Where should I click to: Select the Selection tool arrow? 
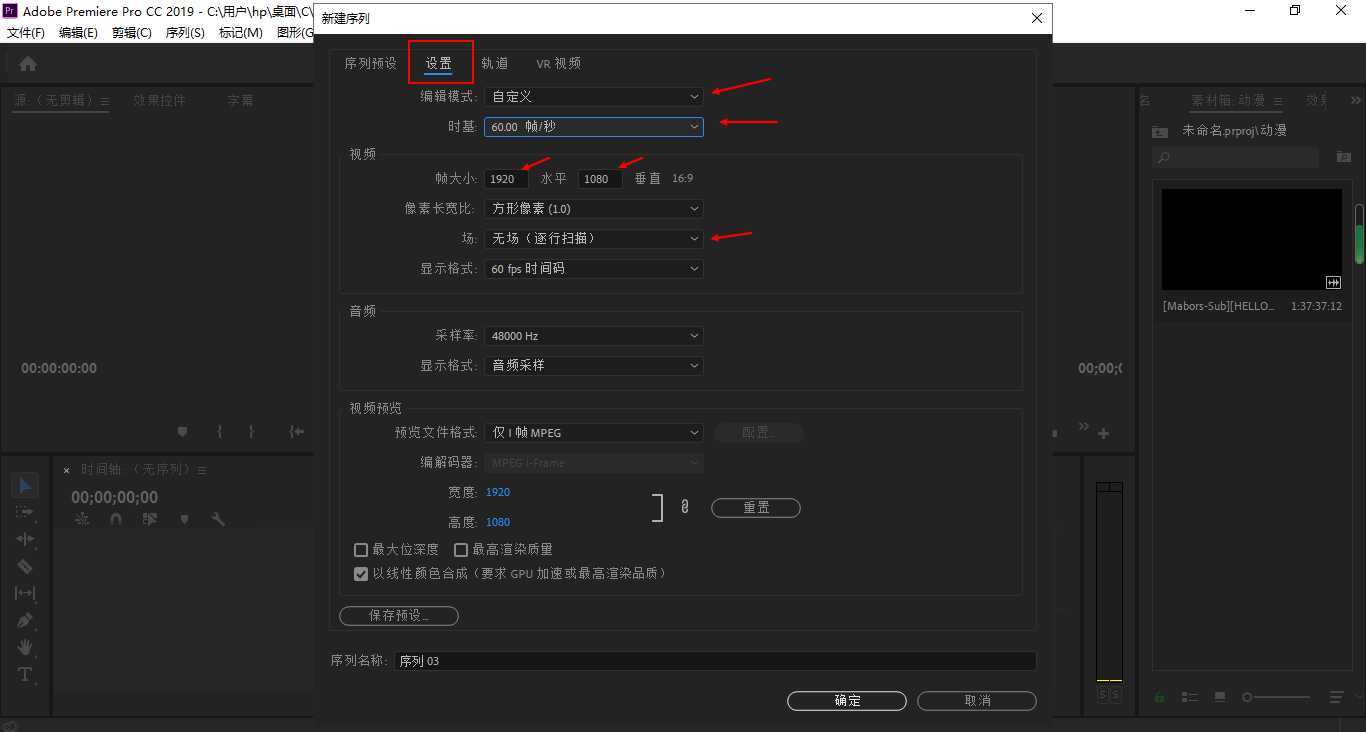pyautogui.click(x=25, y=486)
